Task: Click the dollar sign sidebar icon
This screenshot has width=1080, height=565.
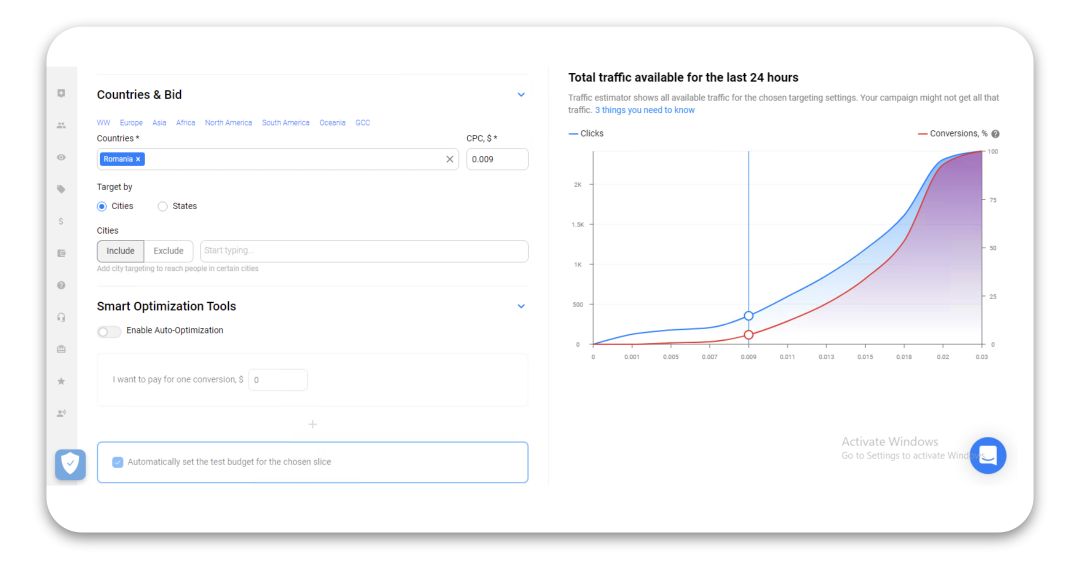Action: pyautogui.click(x=61, y=221)
